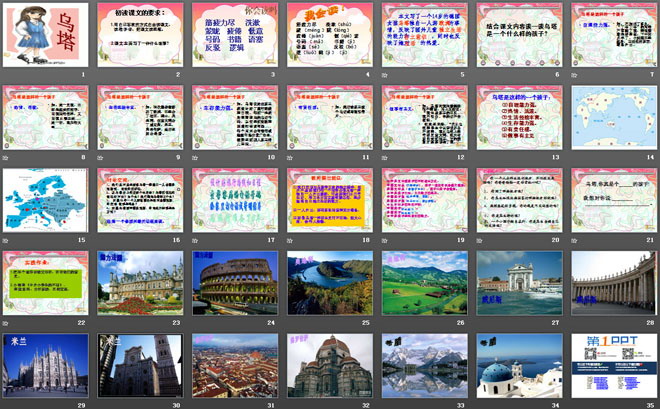The image size is (660, 409).
Task: Select slide 29 Milan cathedral daytime photo
Action: pyautogui.click(x=45, y=366)
